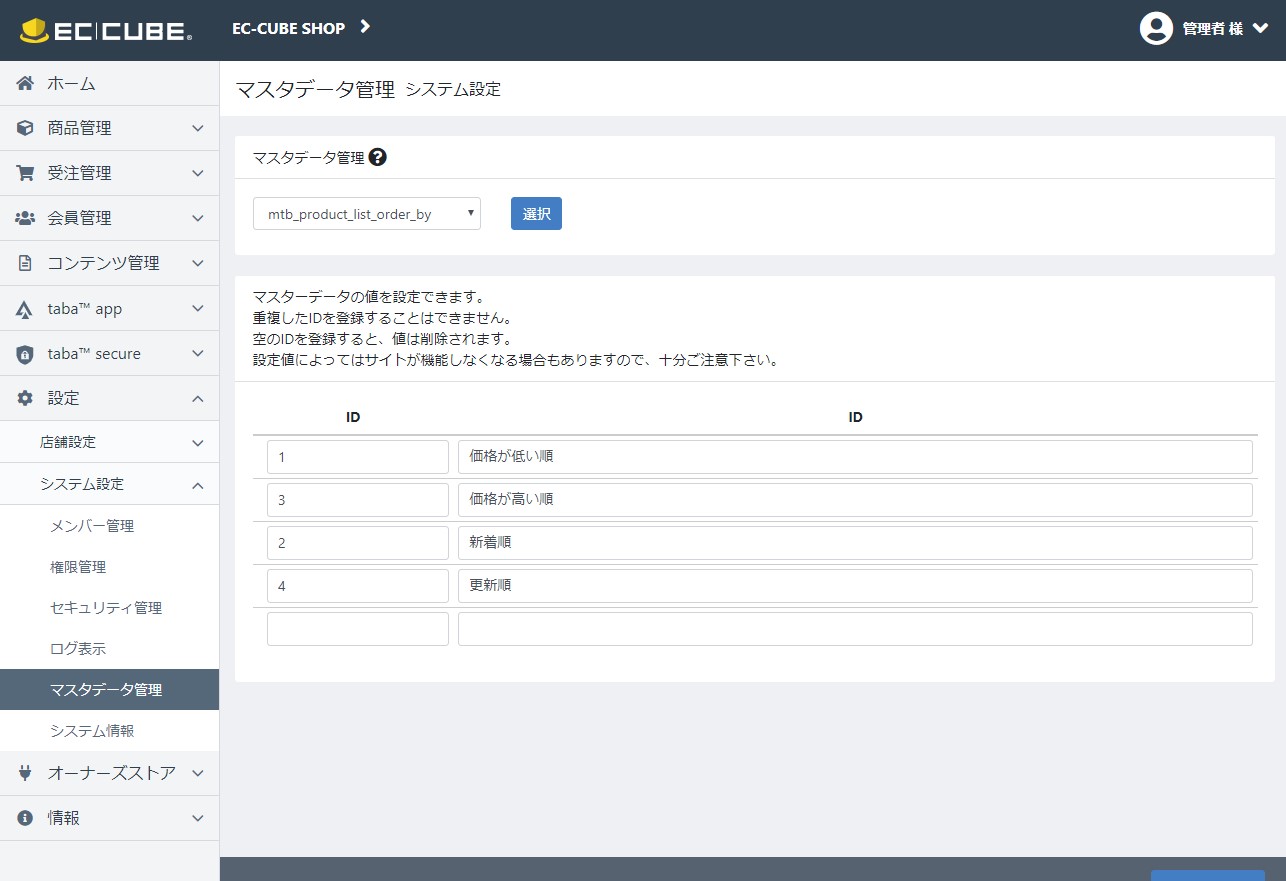Click the EC-CUBE logo

[105, 30]
